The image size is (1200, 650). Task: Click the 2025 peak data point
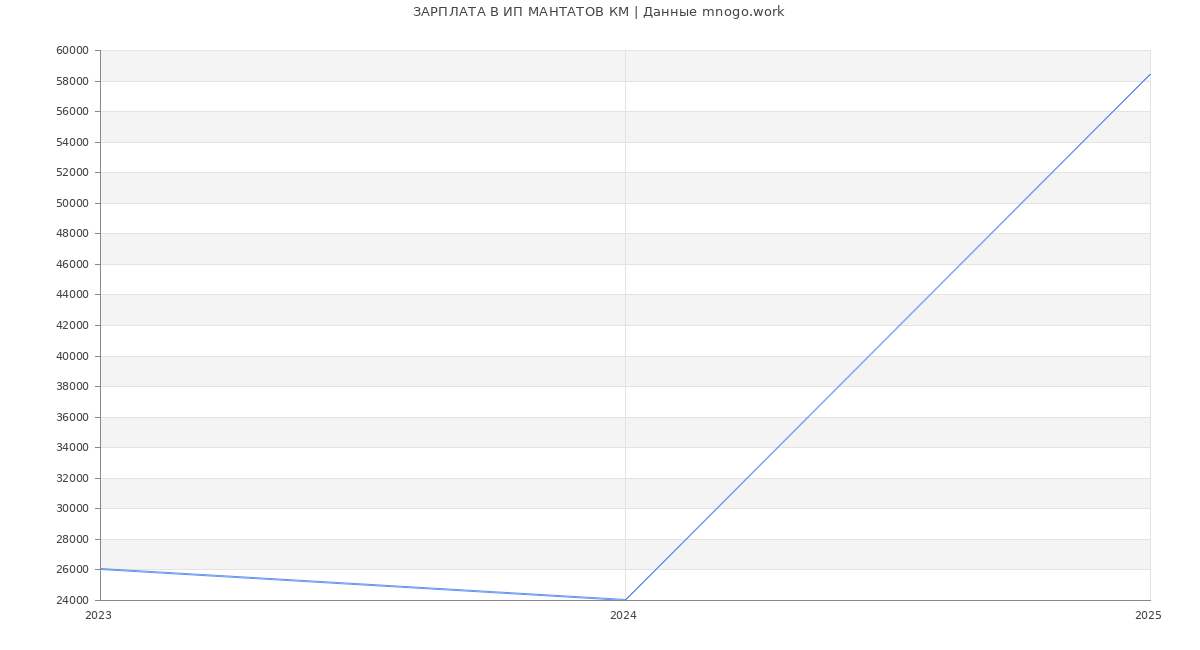(x=1150, y=74)
